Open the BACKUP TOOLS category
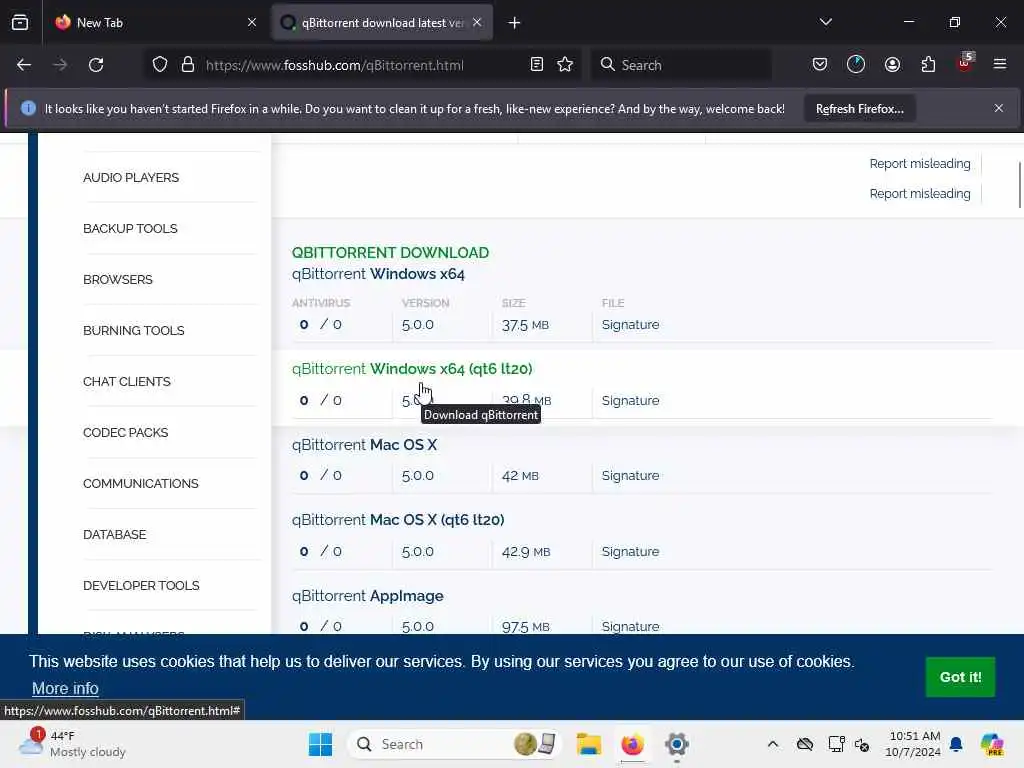 click(130, 229)
